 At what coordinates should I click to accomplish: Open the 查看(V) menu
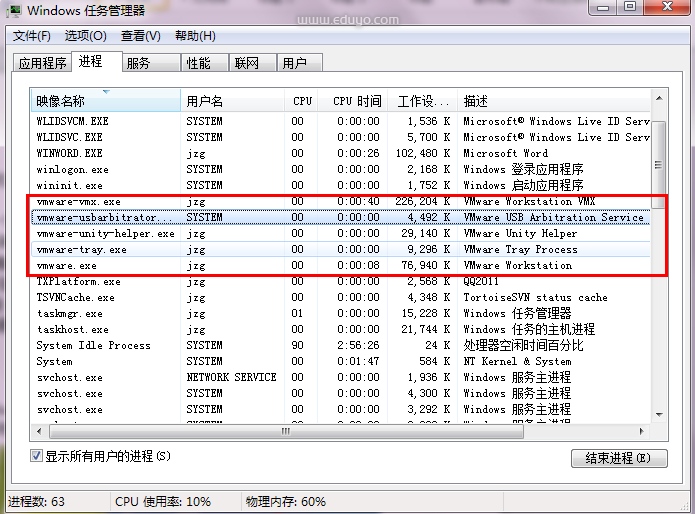tap(140, 36)
